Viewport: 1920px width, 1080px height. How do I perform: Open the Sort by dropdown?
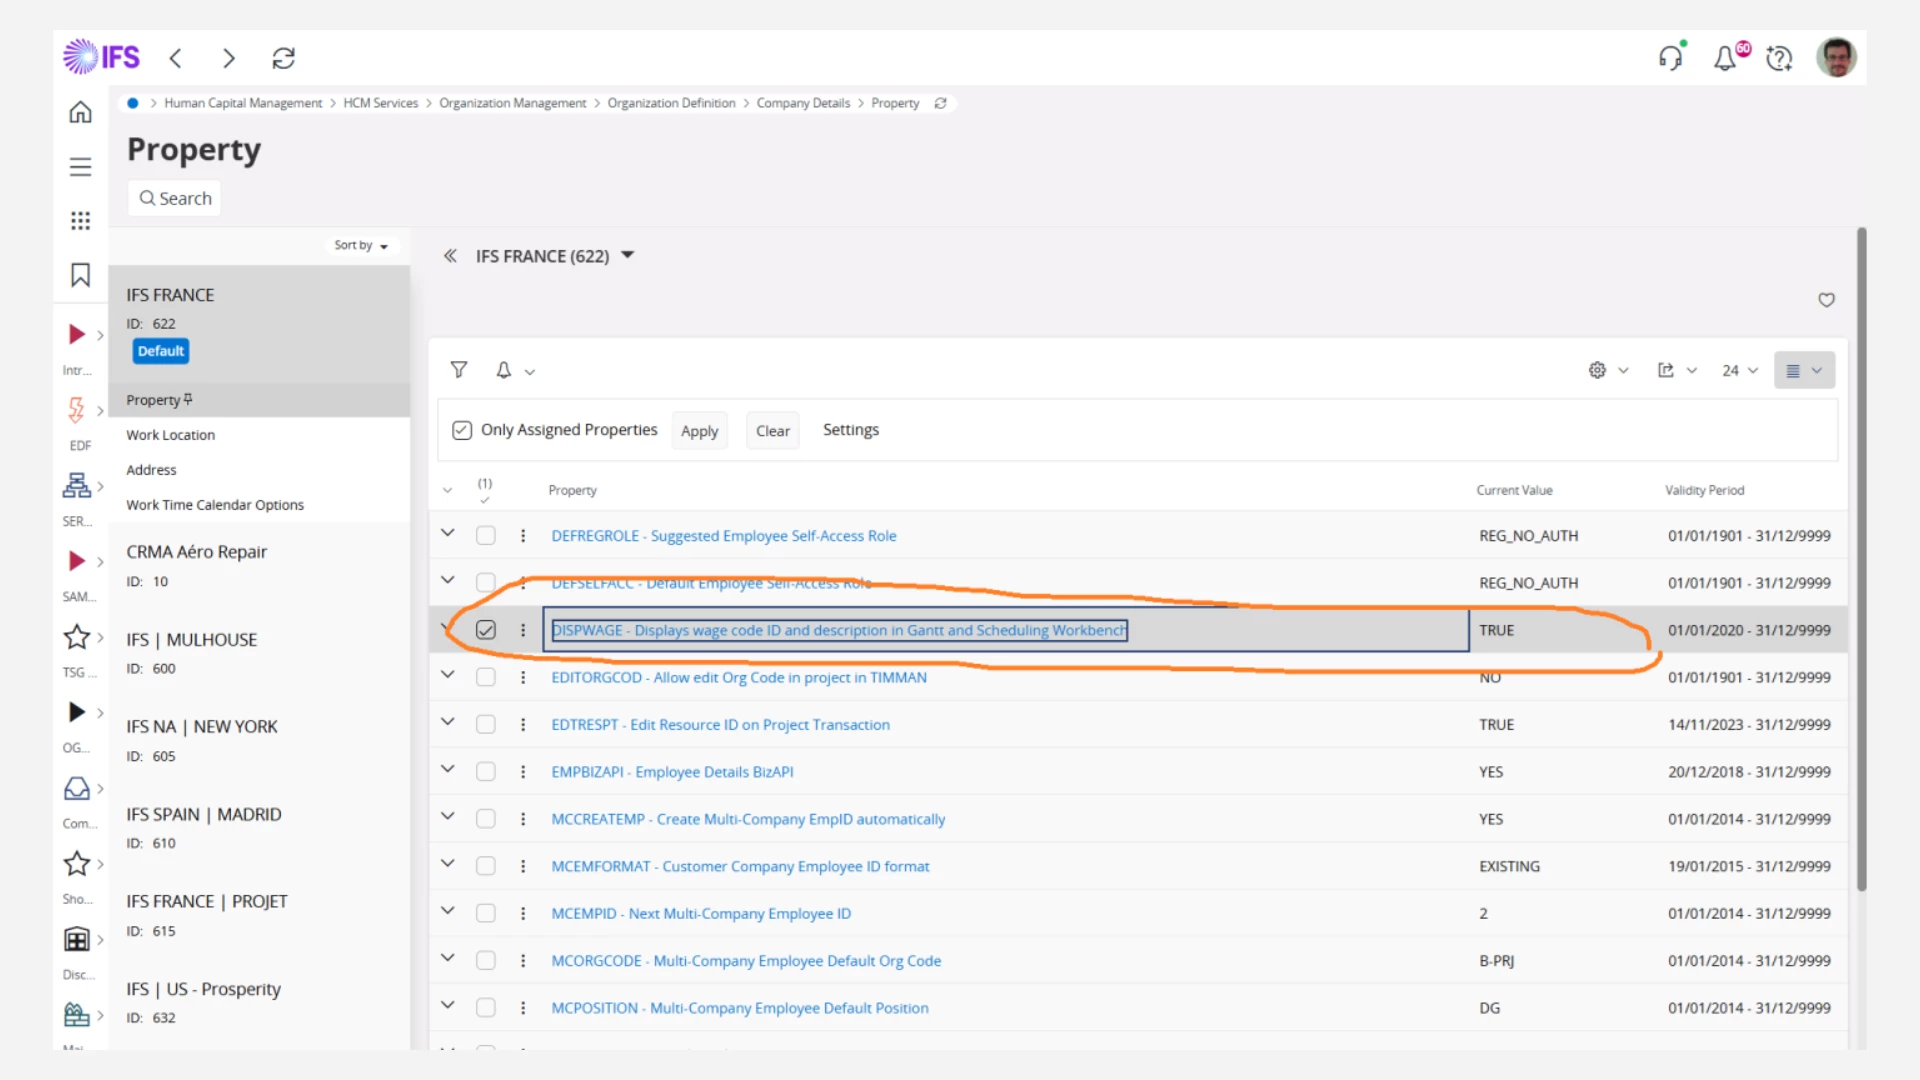tap(360, 245)
